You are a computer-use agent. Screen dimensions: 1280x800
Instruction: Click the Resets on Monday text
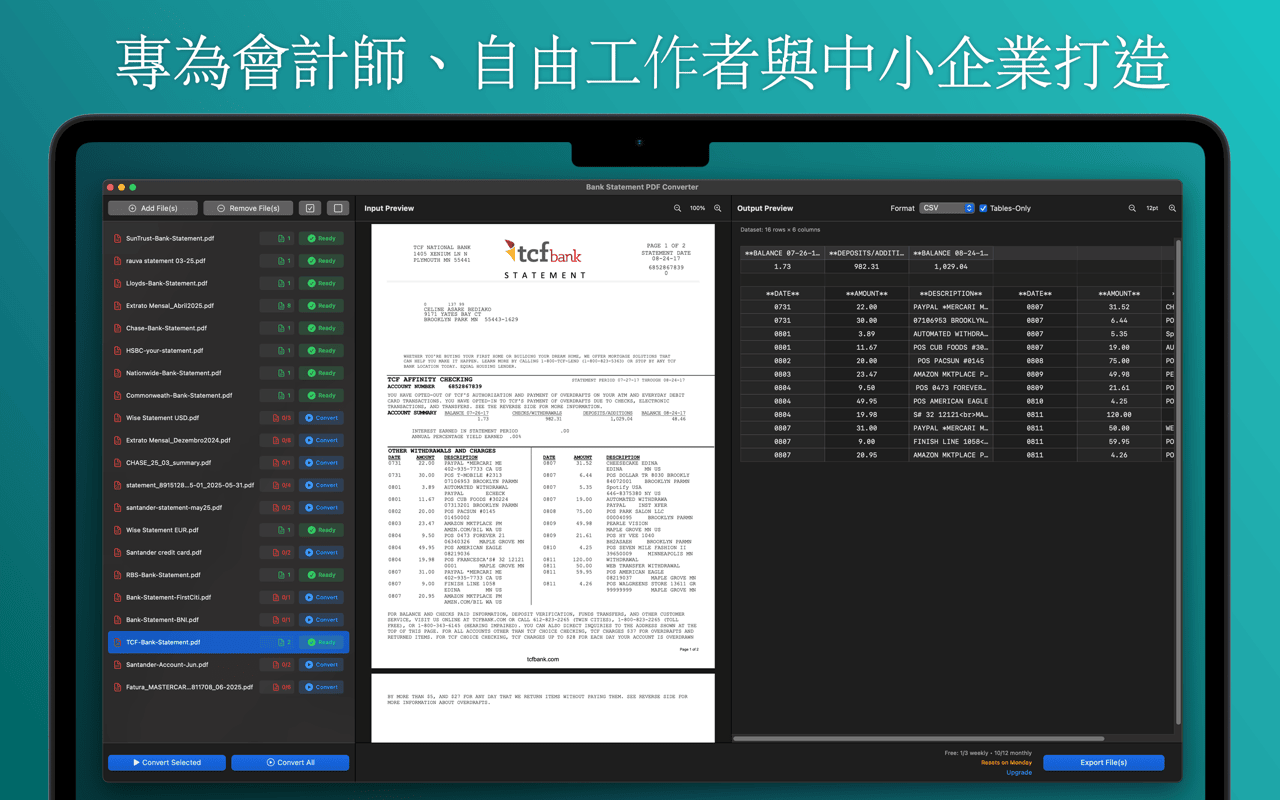point(1006,763)
